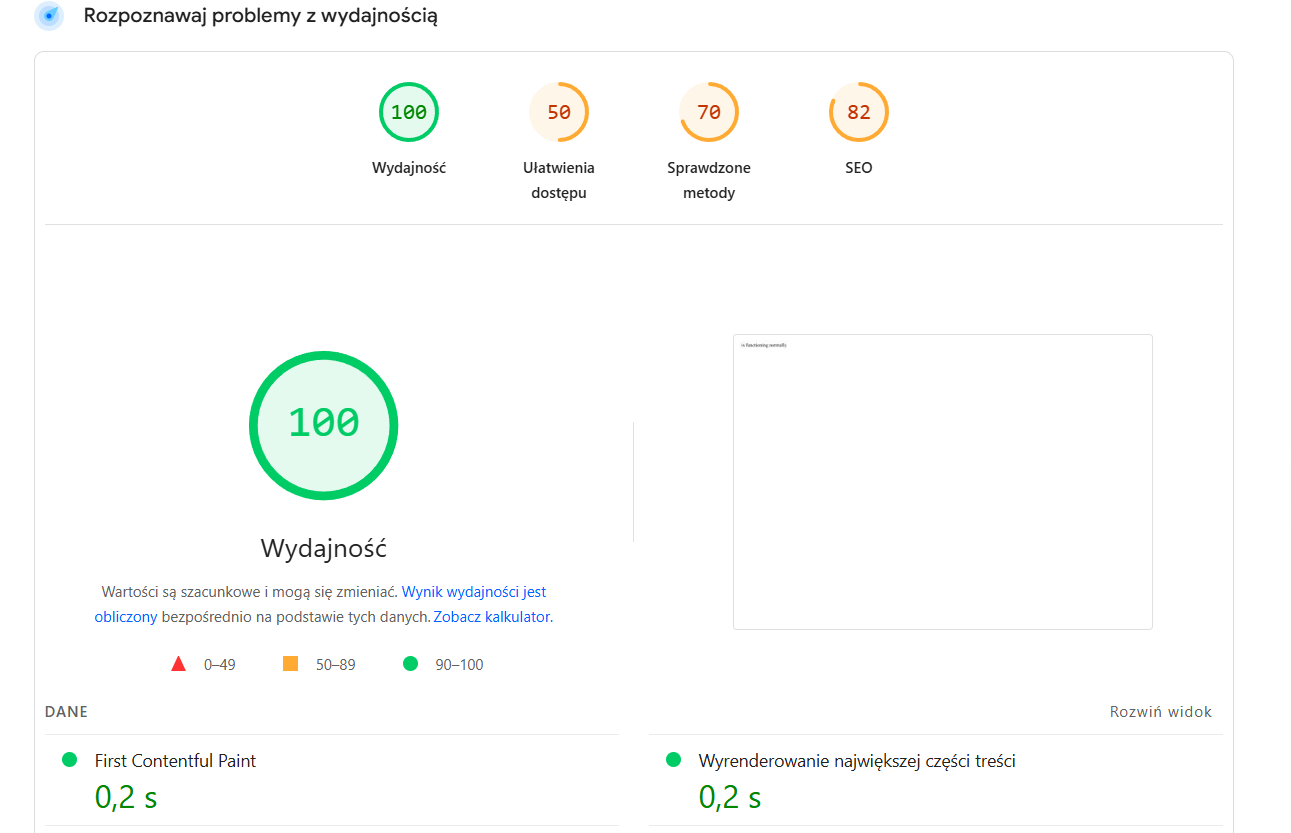This screenshot has height=833, width=1291.
Task: Select the Ułatwienia dostępu score gauge showing 50
Action: click(x=558, y=112)
